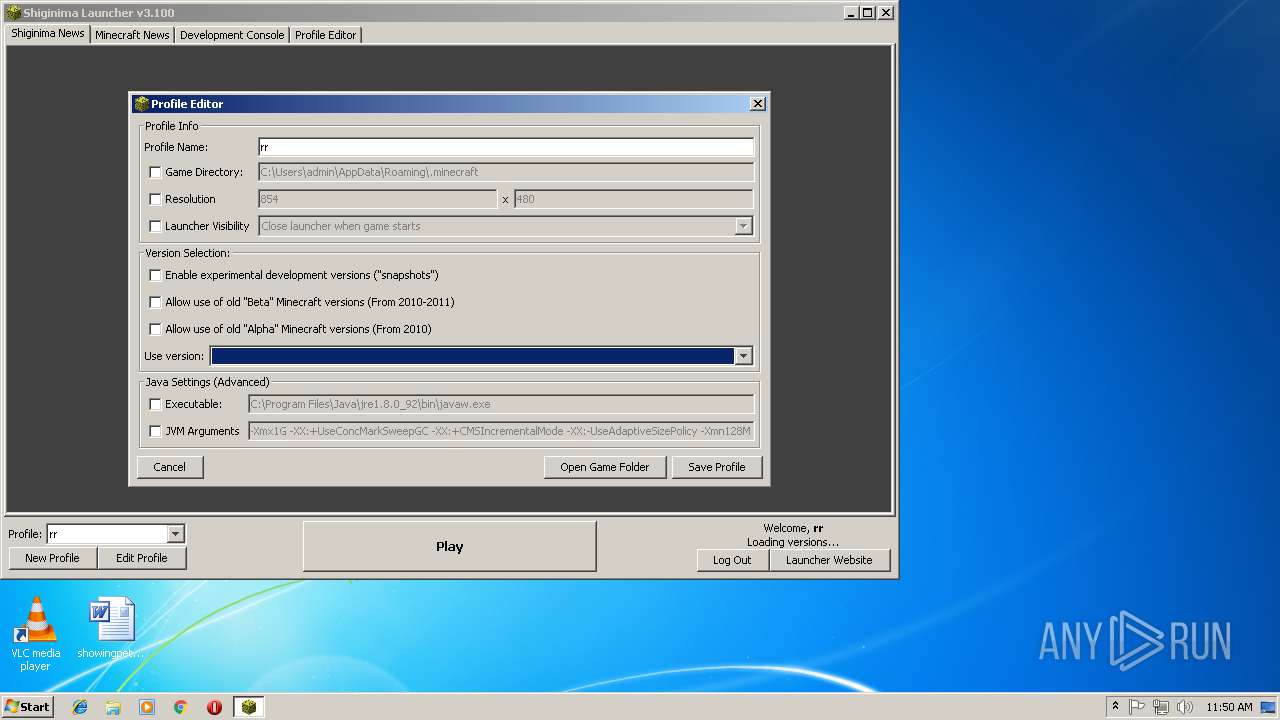1280x720 pixels.
Task: Enable experimental snapshots checkbox
Action: 155,275
